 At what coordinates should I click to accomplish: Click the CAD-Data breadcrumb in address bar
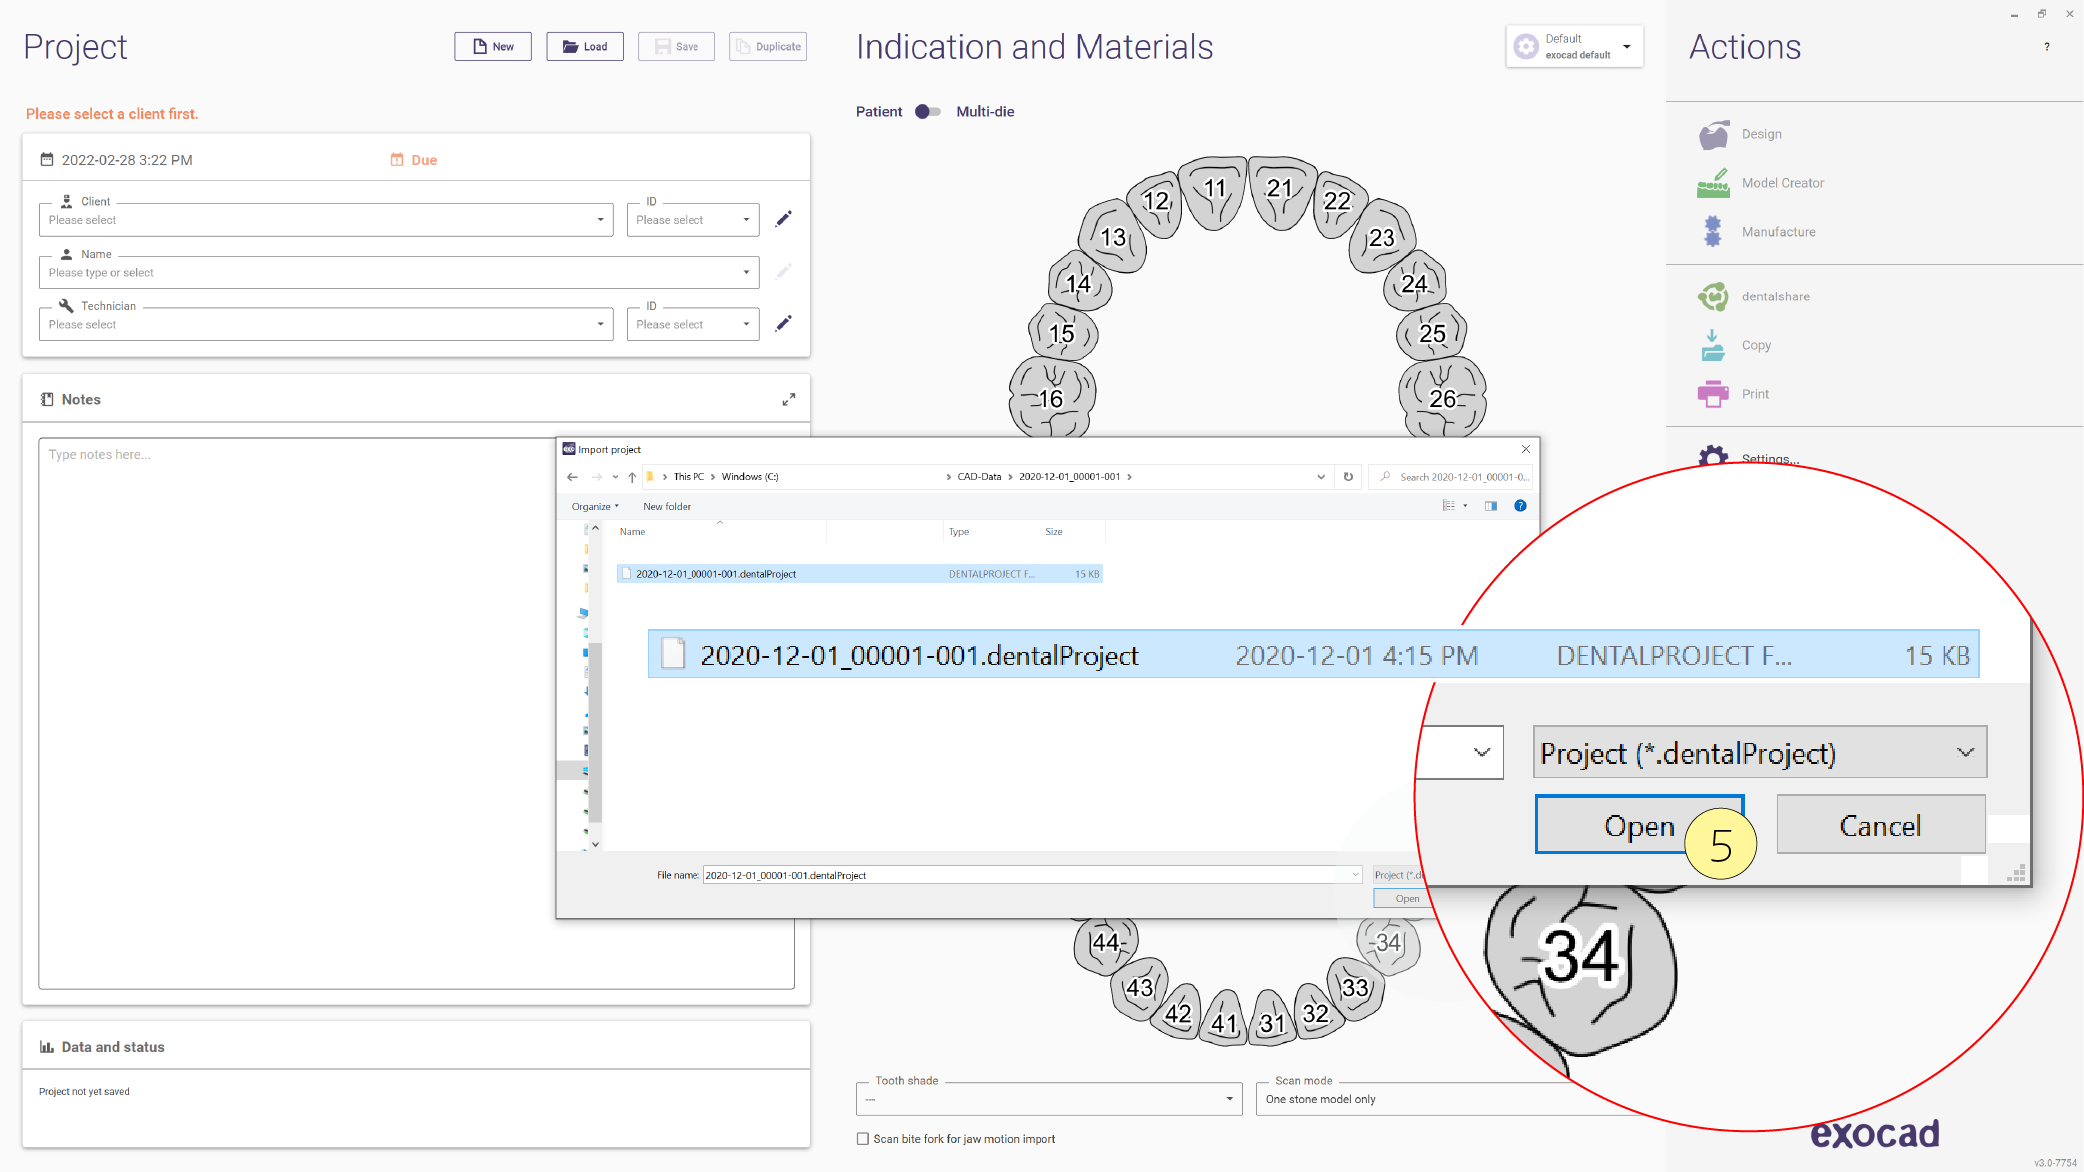tap(979, 477)
